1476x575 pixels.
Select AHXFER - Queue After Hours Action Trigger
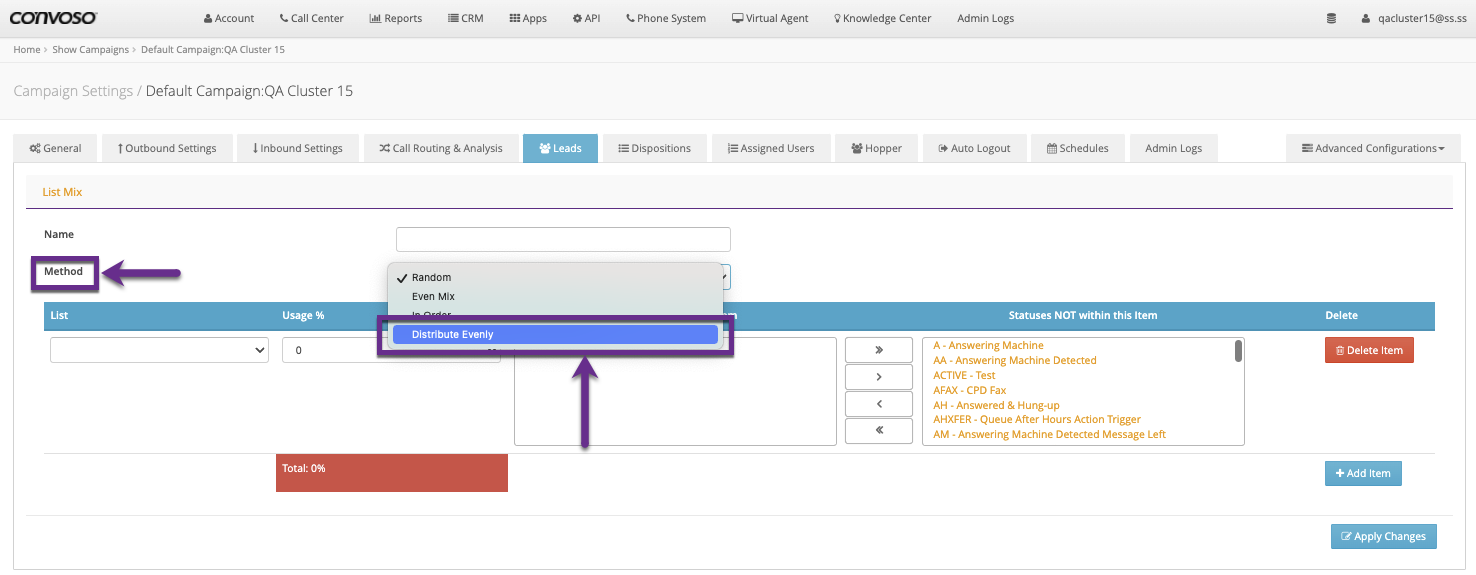[1037, 419]
